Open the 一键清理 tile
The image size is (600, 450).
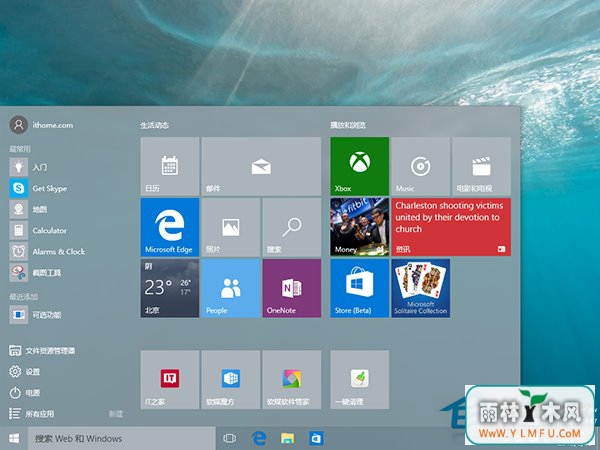[x=360, y=380]
